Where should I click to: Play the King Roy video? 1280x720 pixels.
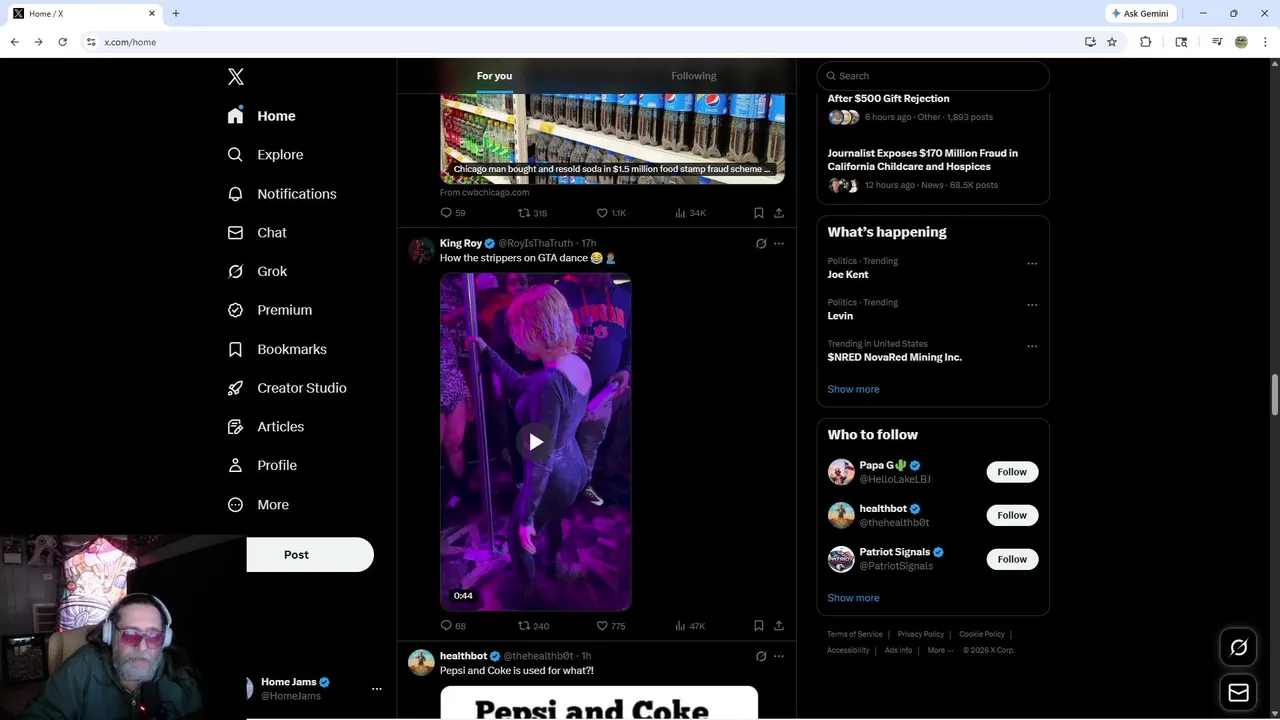pos(536,442)
